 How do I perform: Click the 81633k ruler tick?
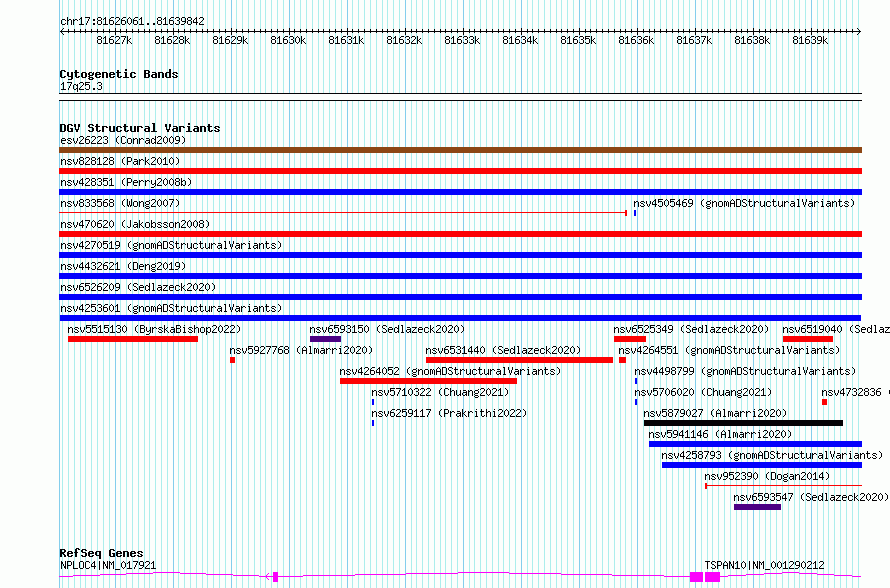click(463, 40)
